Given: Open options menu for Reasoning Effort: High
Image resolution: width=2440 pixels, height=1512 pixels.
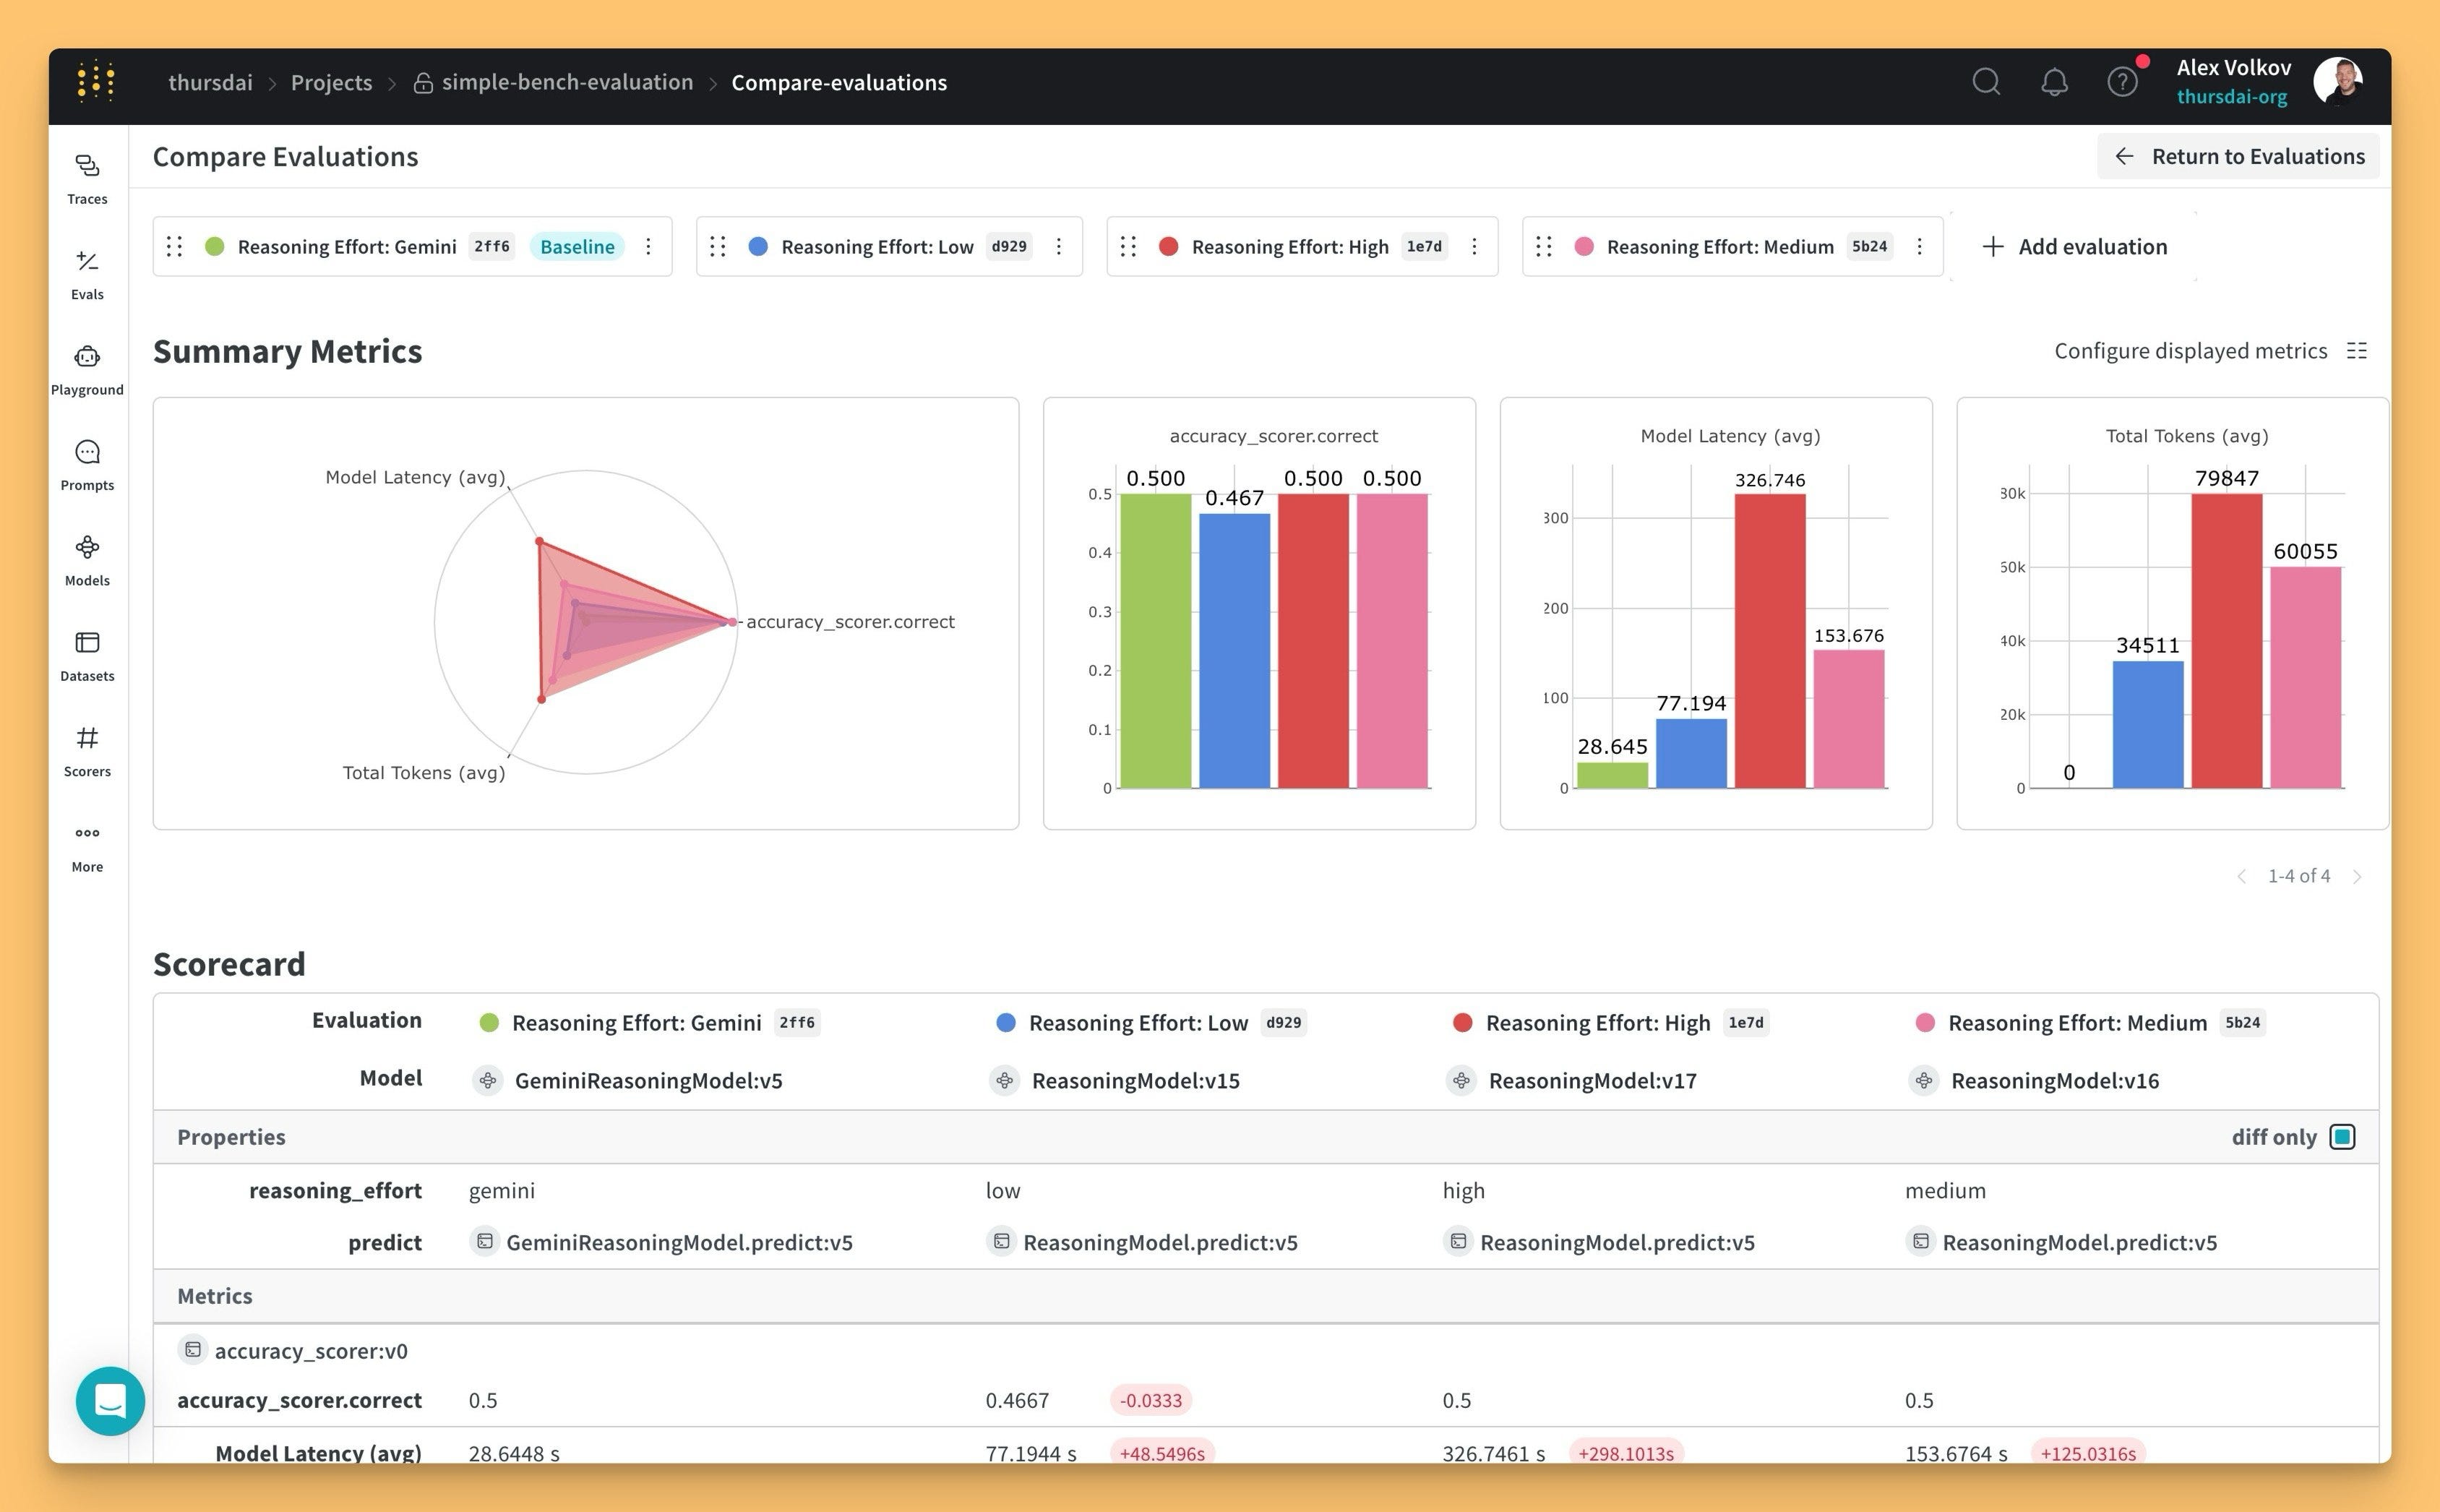Looking at the screenshot, I should [1474, 246].
